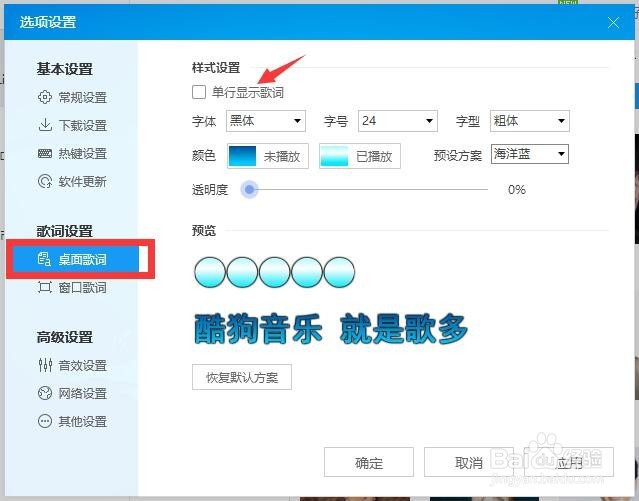This screenshot has width=639, height=501.
Task: Click the gear icon beside 常规设置
Action: [x=45, y=97]
